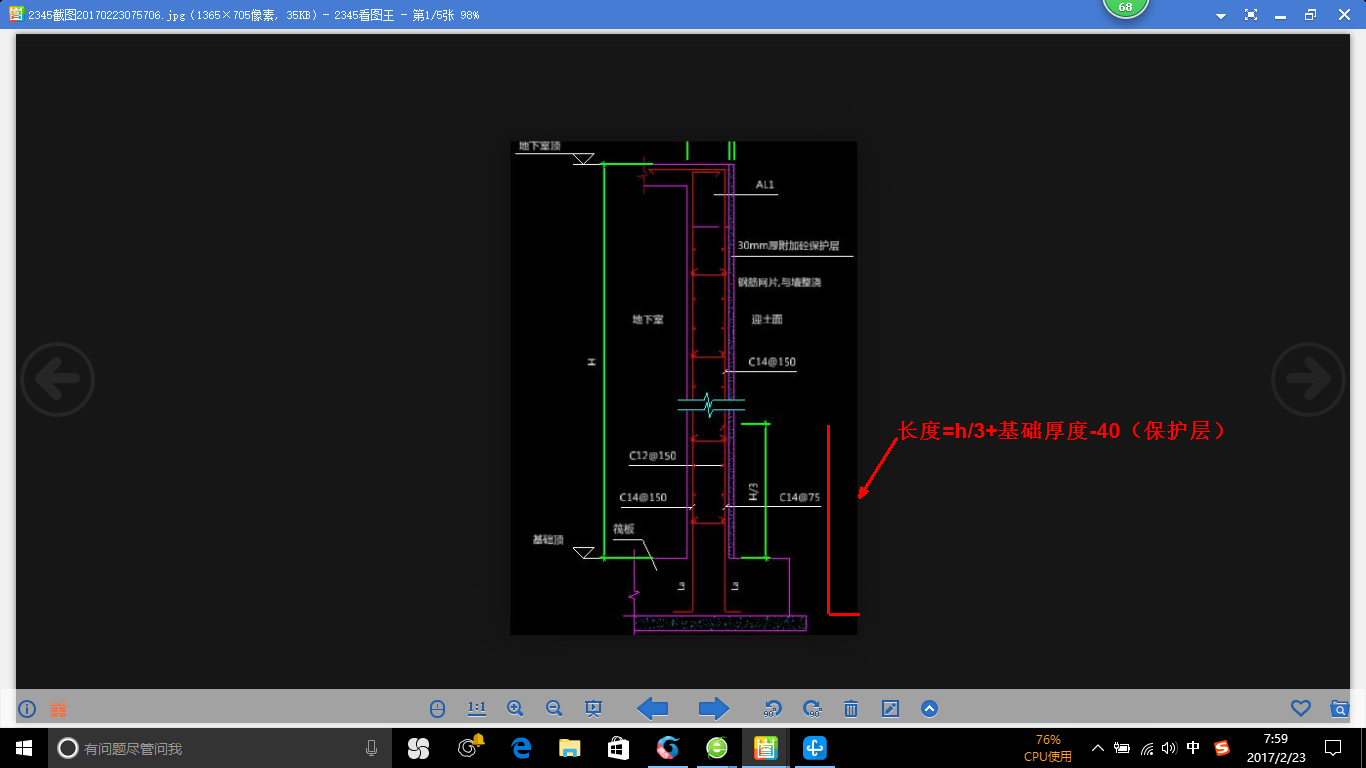1366x768 pixels.
Task: Open the four-leaf fan app on the taskbar
Action: (418, 748)
